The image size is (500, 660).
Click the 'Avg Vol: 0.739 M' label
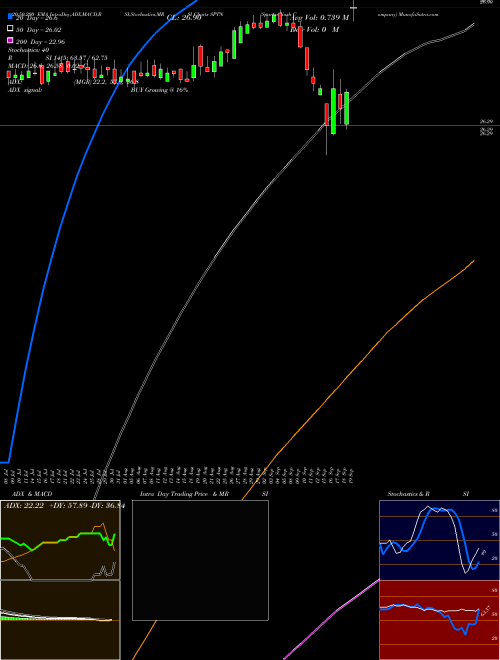(x=320, y=18)
